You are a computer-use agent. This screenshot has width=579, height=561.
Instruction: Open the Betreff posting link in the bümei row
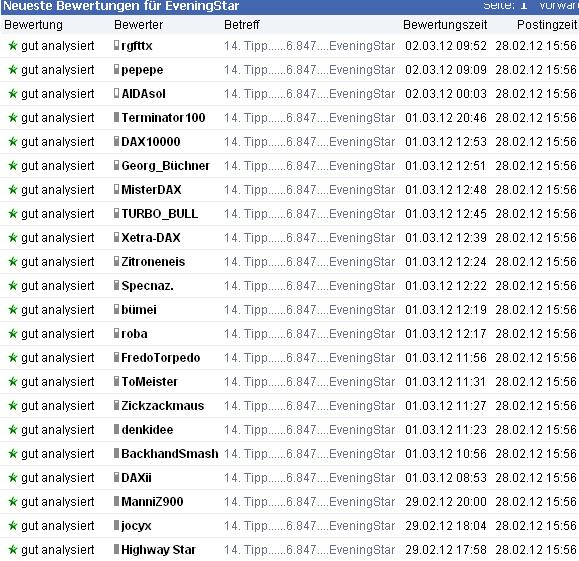tap(309, 310)
